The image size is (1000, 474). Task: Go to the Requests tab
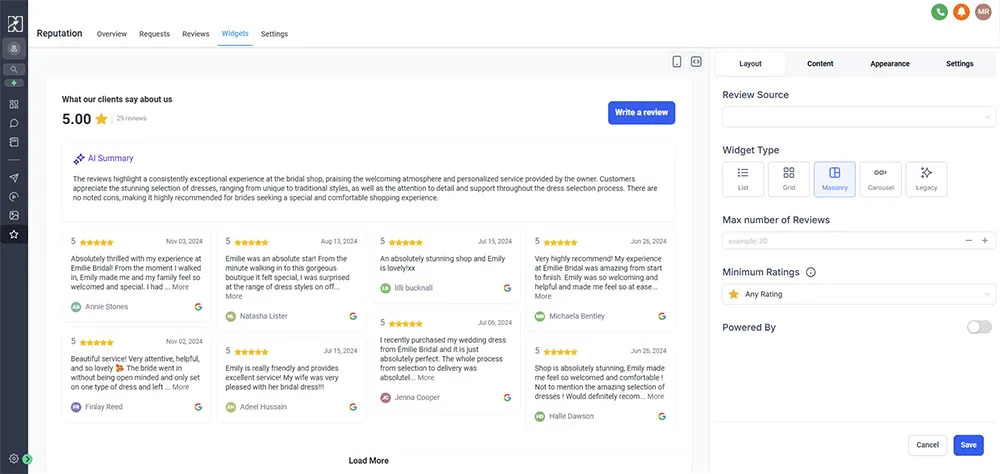point(154,34)
